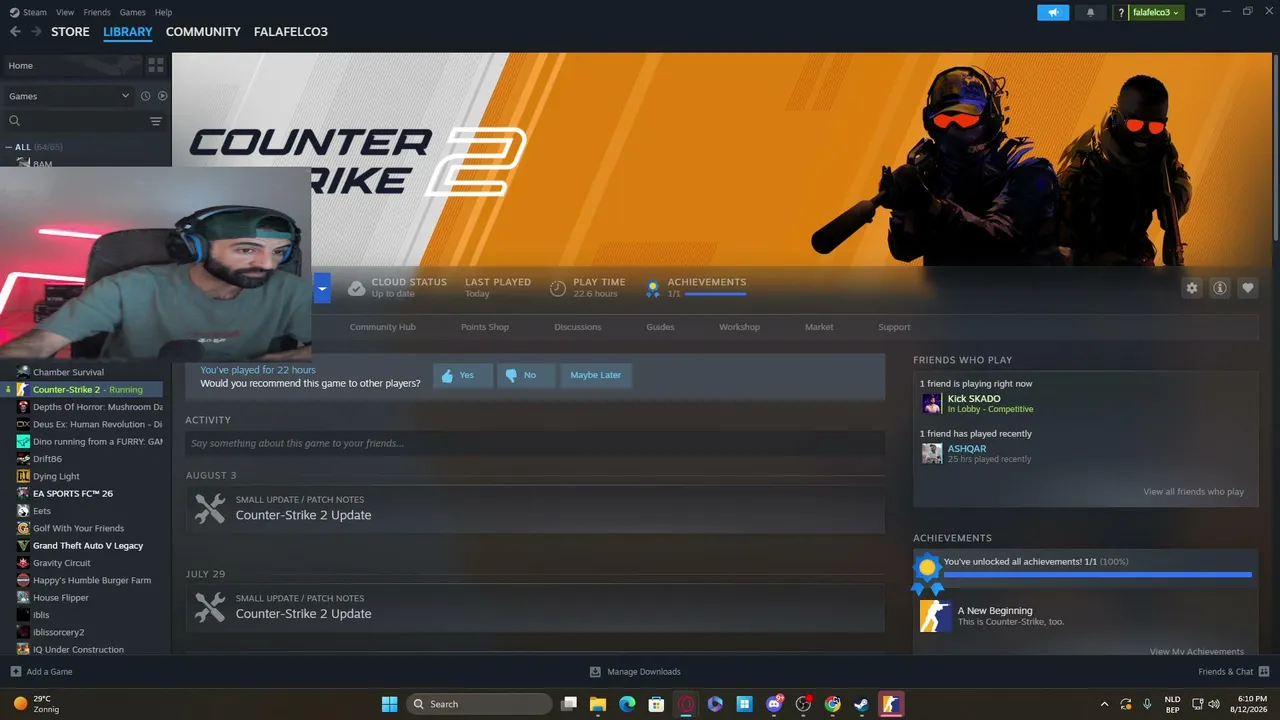Screen dimensions: 1280x720
Task: Open the View menu
Action: coord(65,12)
